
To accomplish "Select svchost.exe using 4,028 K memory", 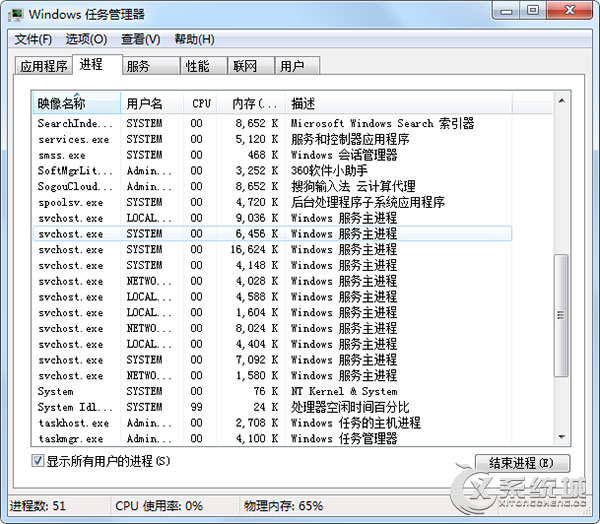I will coord(272,281).
